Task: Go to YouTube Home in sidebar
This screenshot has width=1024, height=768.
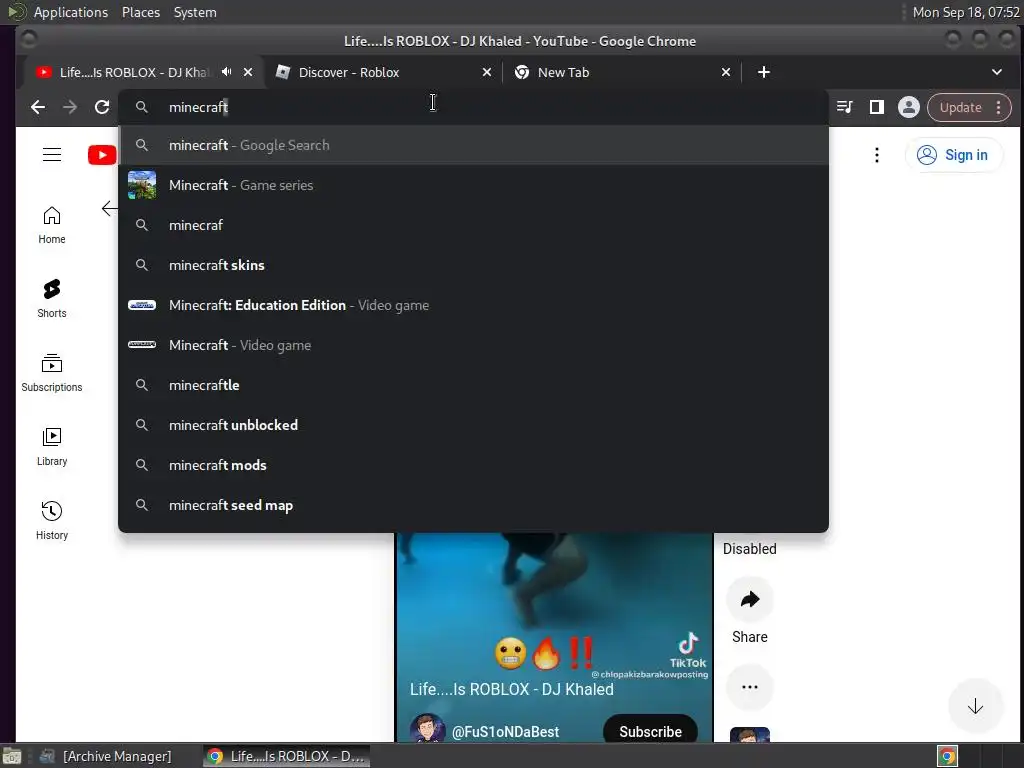Action: (52, 225)
